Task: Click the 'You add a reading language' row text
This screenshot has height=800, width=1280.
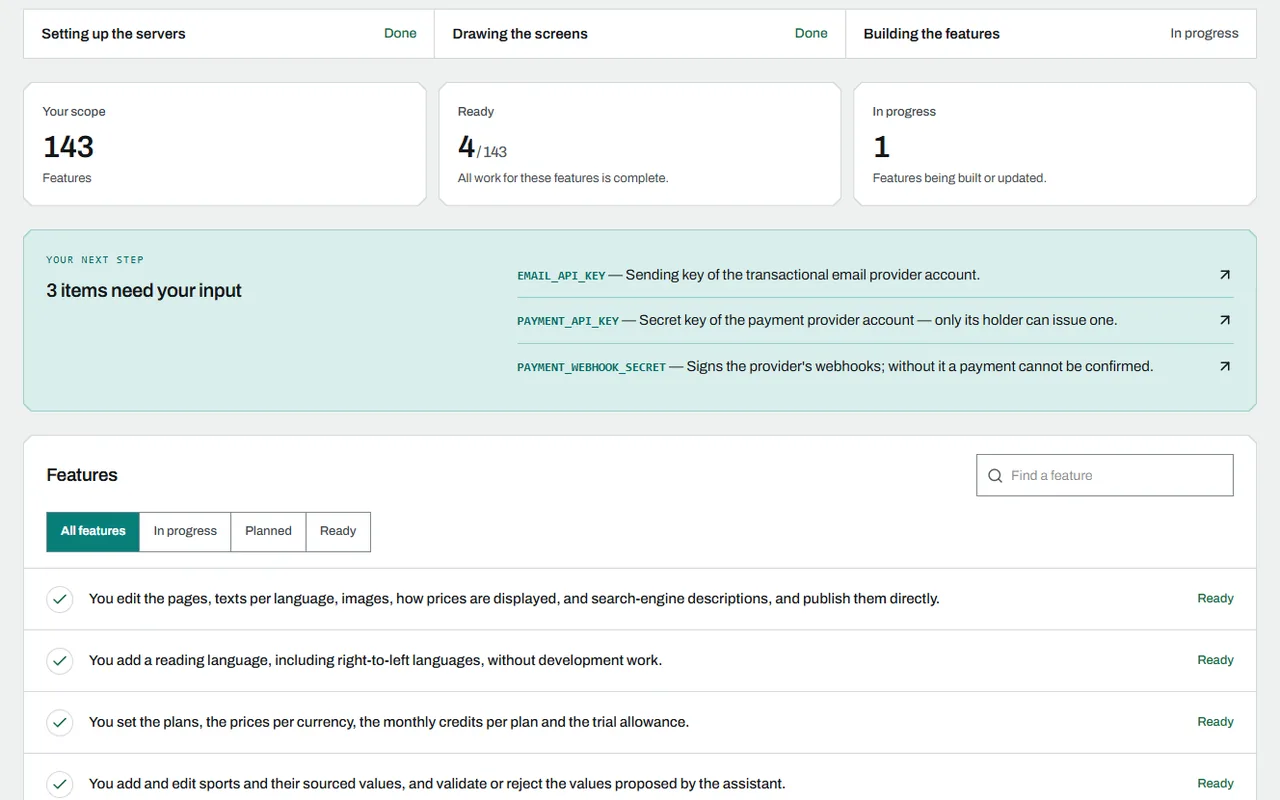Action: click(375, 660)
